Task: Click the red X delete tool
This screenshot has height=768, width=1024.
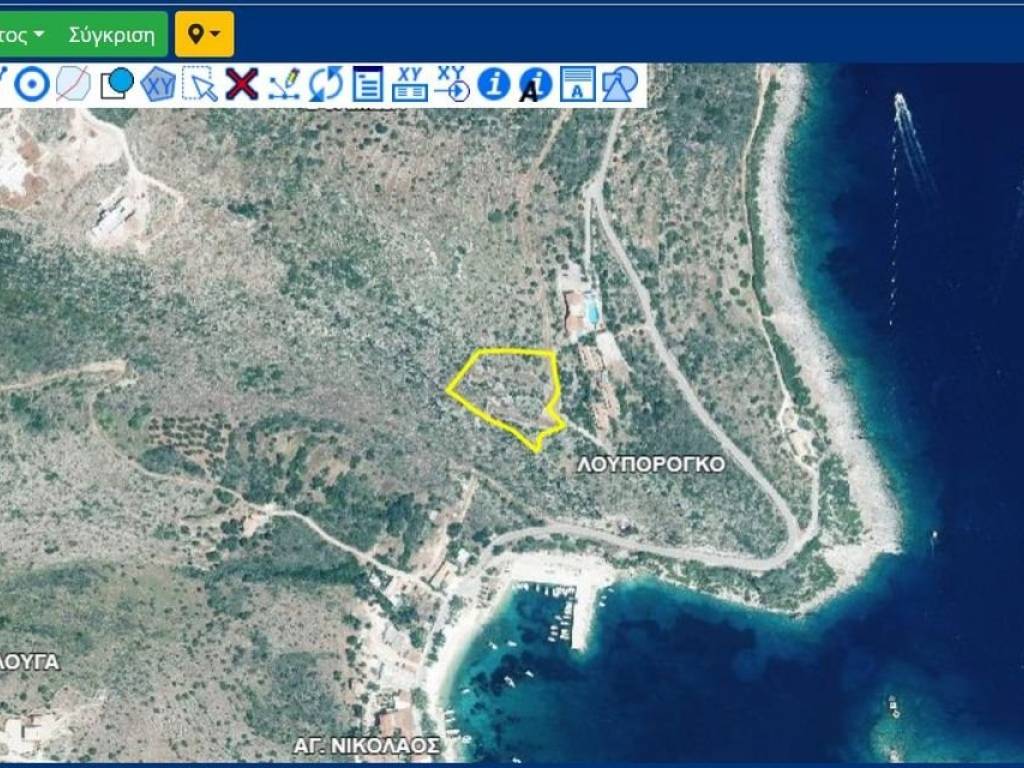Action: (241, 85)
